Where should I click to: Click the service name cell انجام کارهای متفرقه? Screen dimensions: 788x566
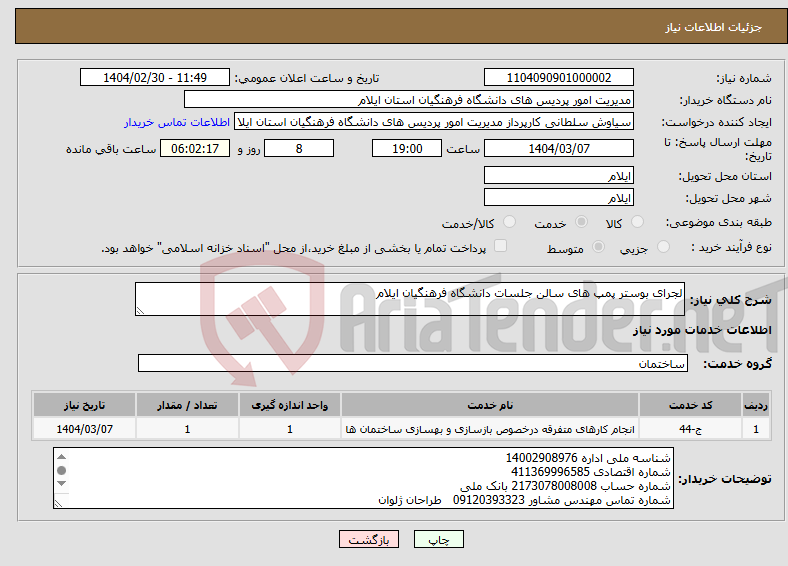(490, 429)
